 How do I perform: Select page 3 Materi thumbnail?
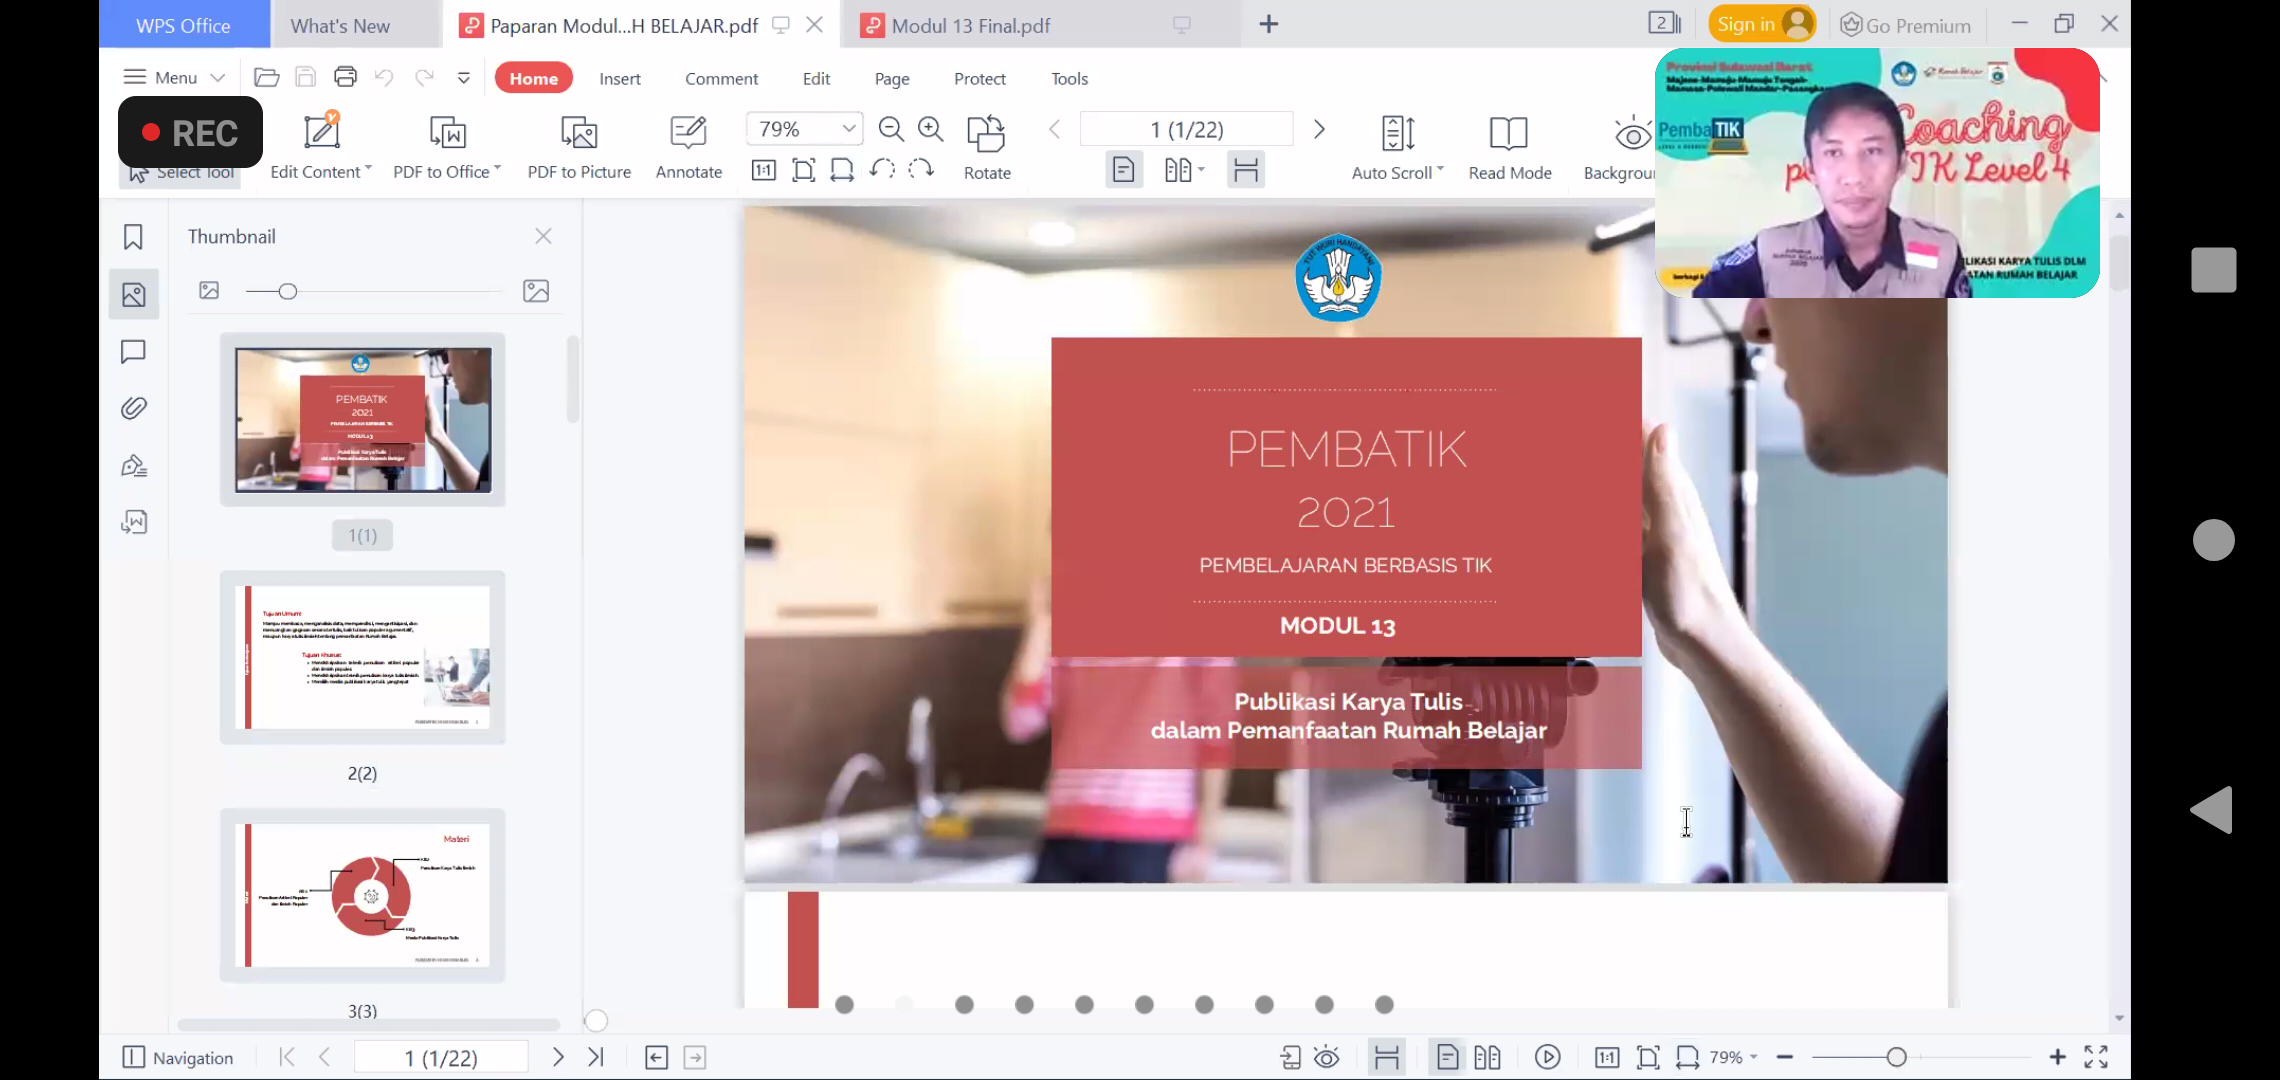click(x=362, y=895)
